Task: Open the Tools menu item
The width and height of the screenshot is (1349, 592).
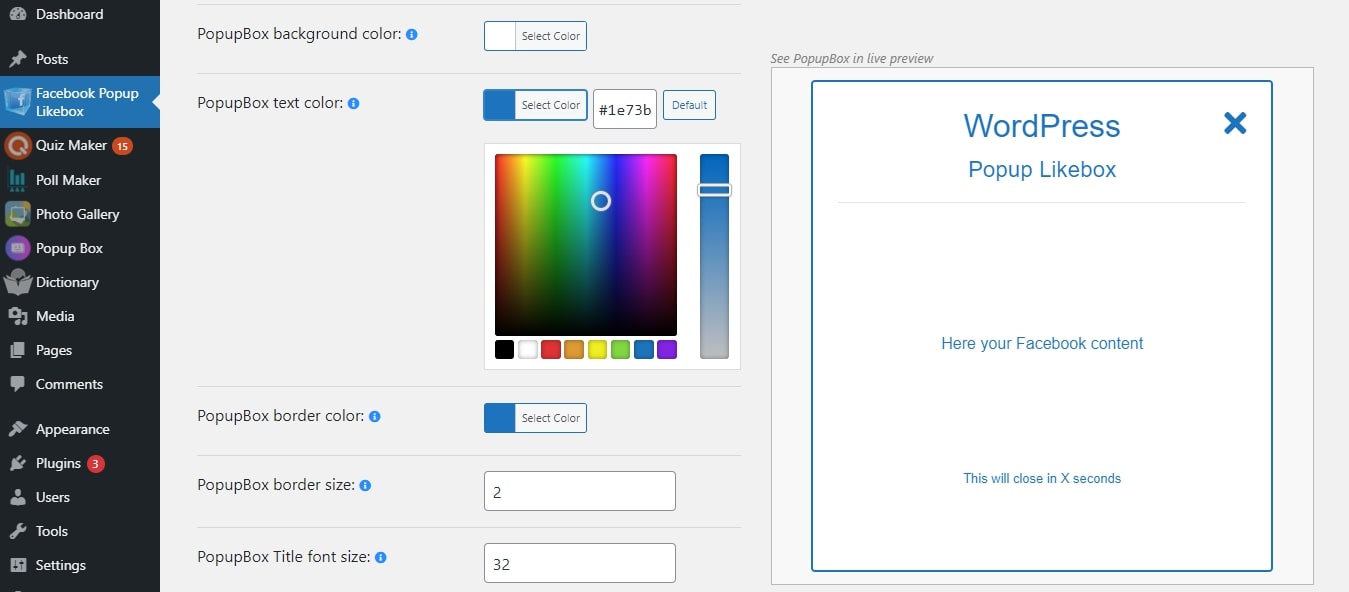Action: (80, 531)
